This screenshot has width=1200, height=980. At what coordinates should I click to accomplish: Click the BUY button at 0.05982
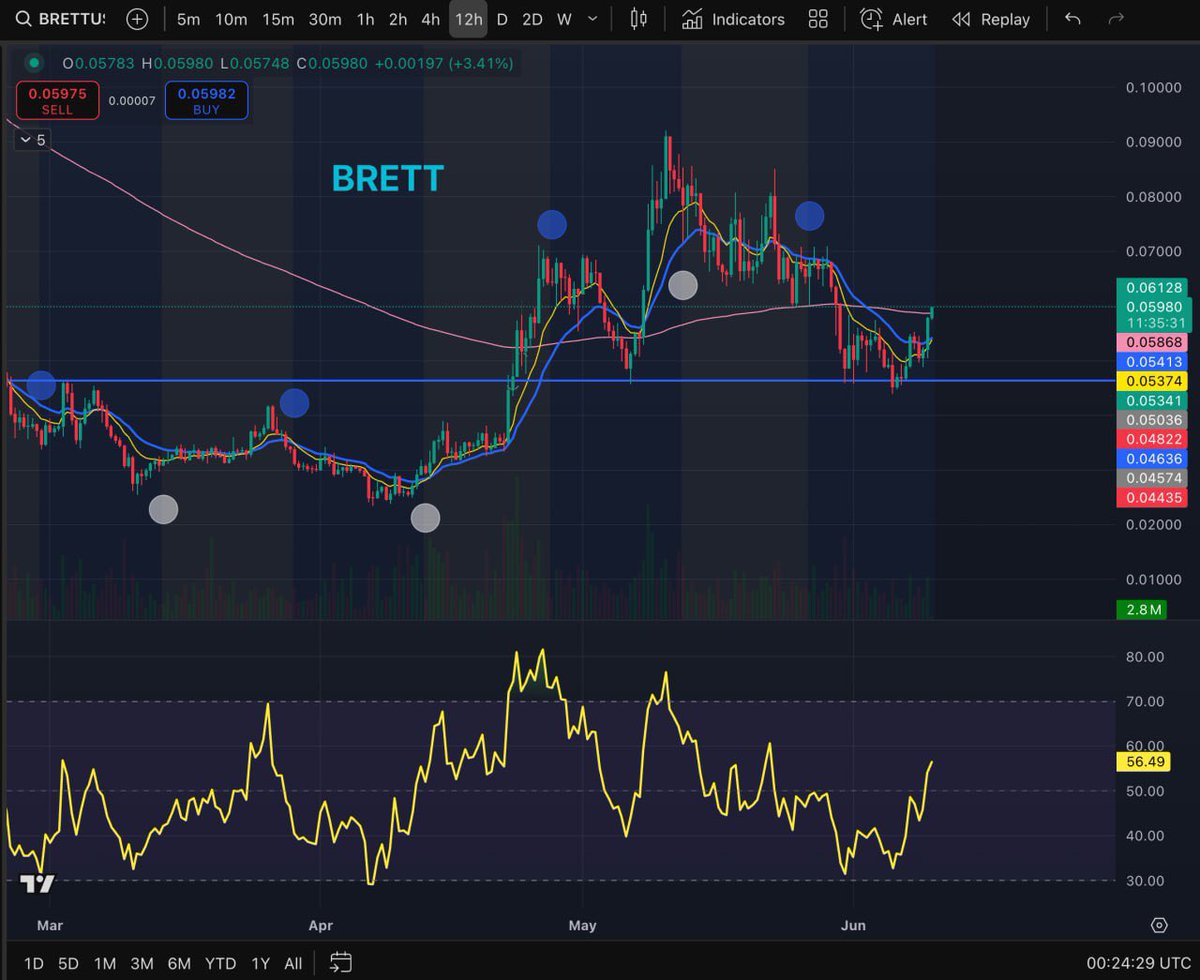click(206, 101)
